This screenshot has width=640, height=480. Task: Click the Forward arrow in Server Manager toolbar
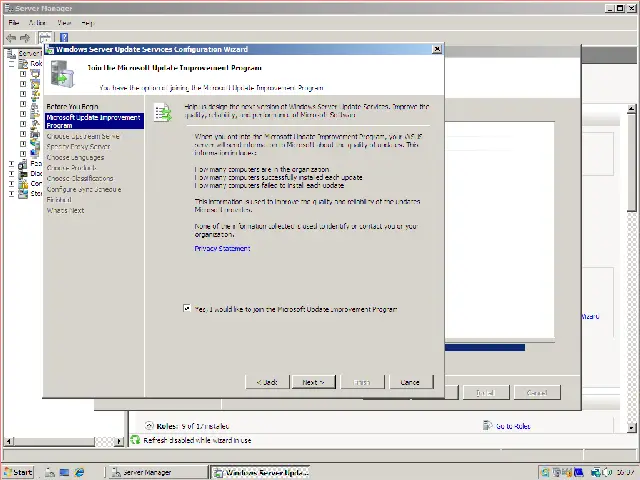click(25, 38)
